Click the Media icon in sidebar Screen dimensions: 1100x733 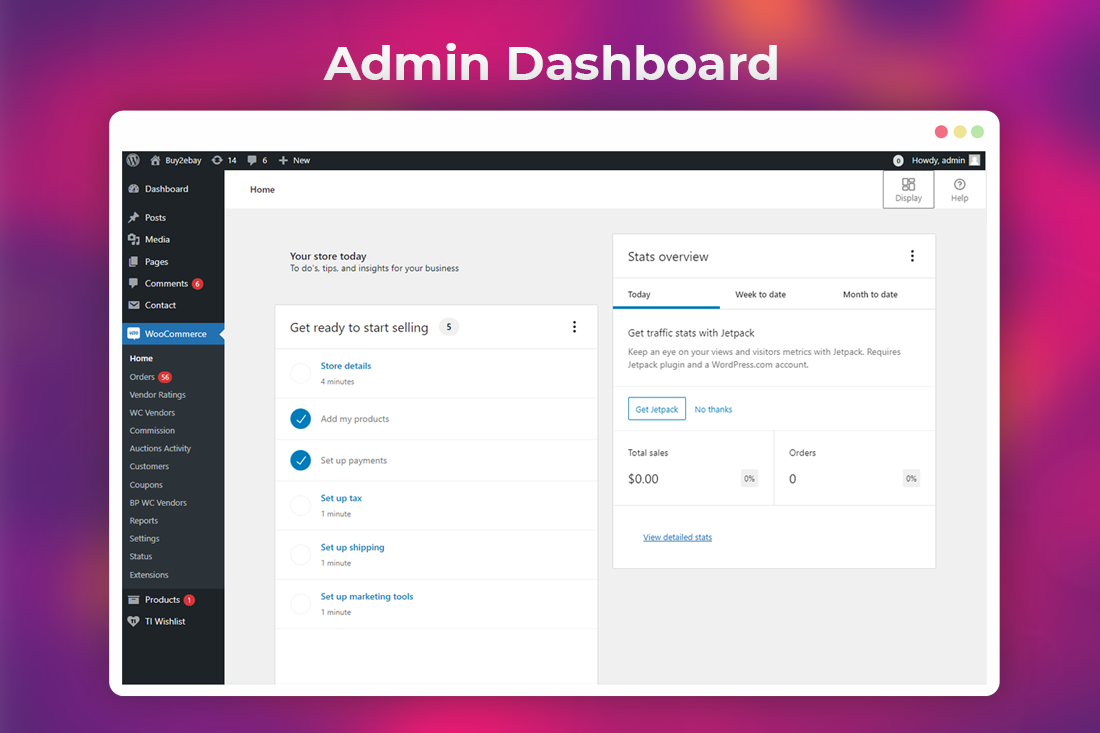pos(134,239)
